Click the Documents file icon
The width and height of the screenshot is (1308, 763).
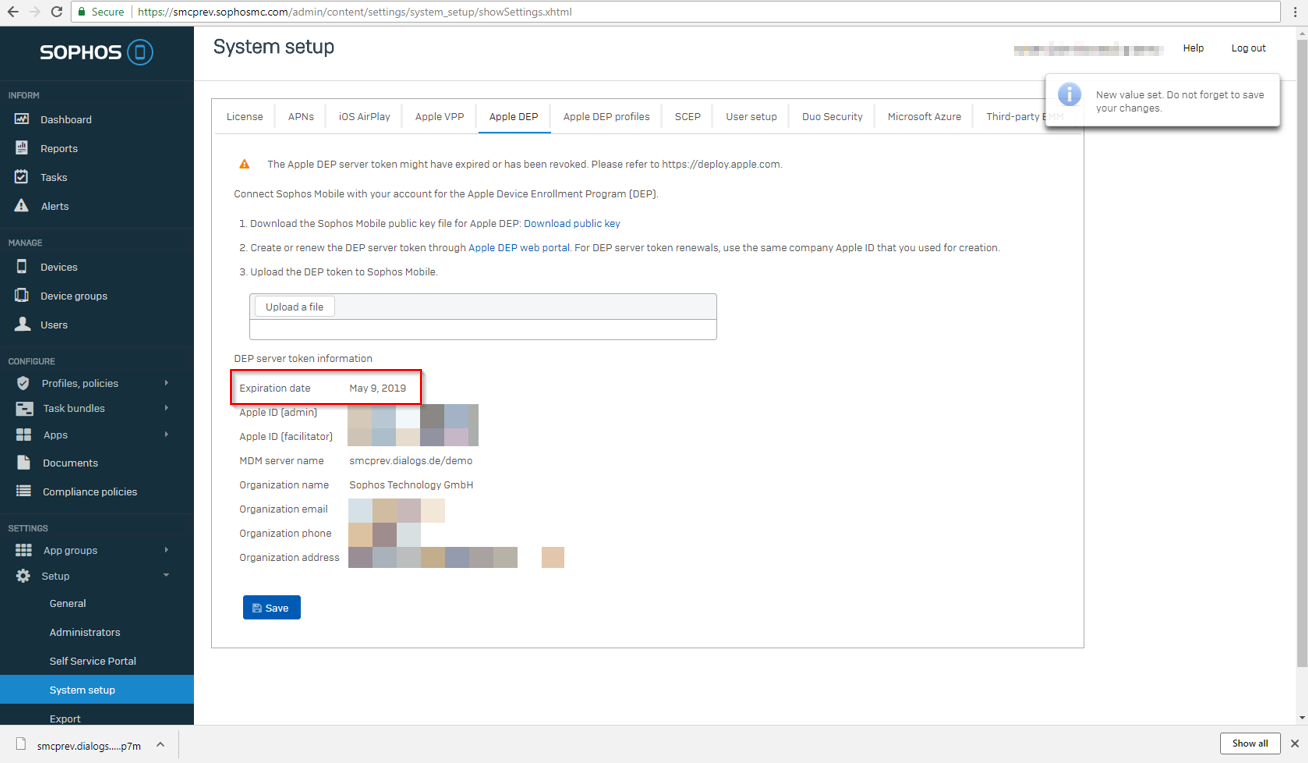[24, 463]
